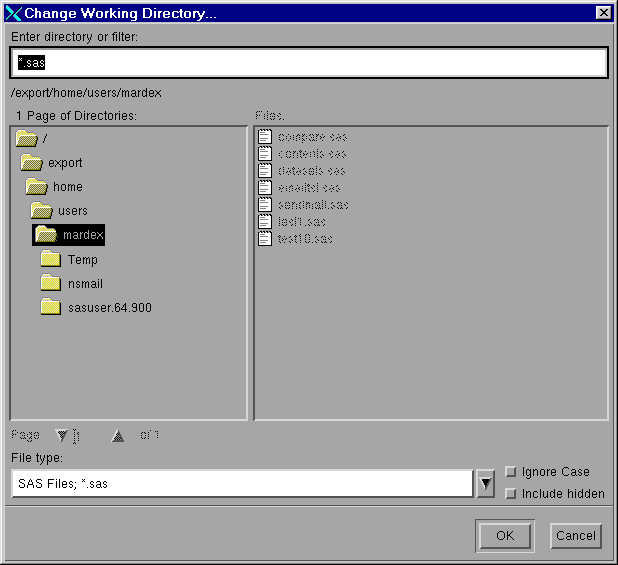This screenshot has height=565, width=618.
Task: Click the page down arrow
Action: click(62, 435)
